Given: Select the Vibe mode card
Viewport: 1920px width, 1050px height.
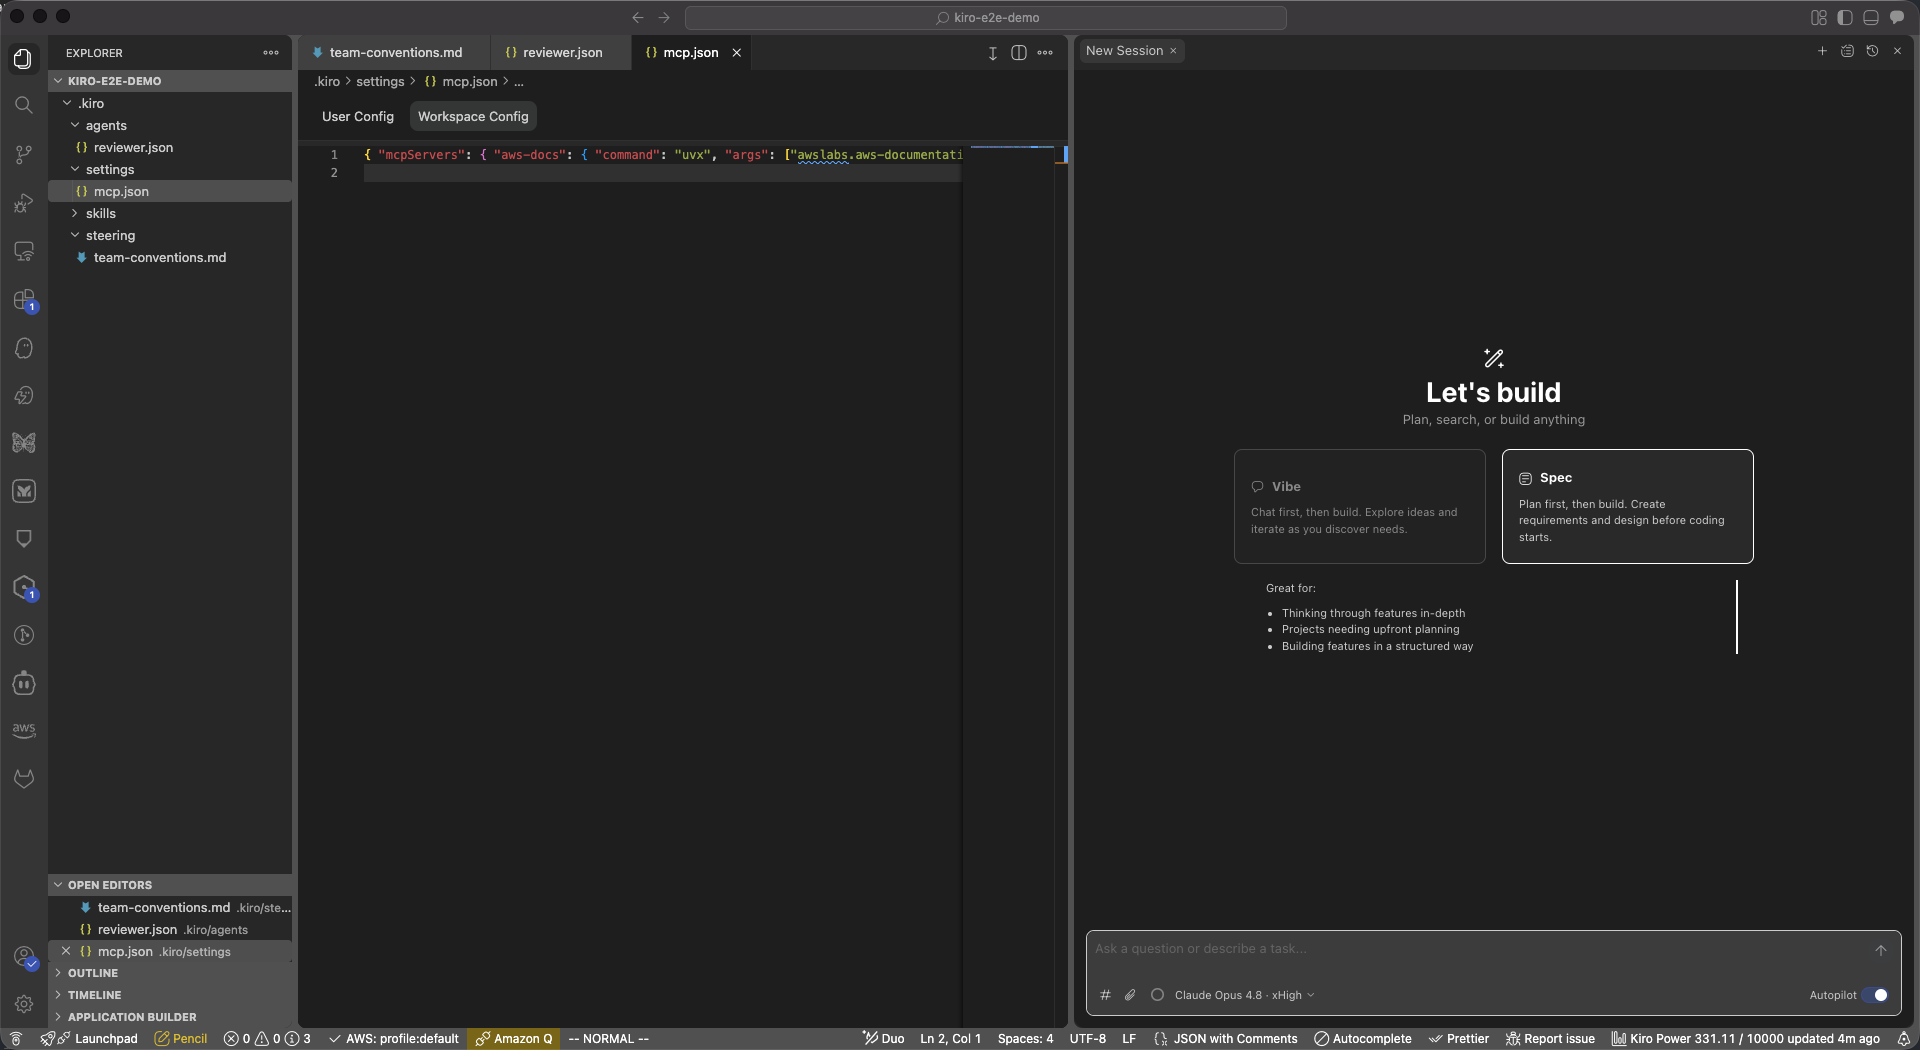Looking at the screenshot, I should [x=1359, y=507].
